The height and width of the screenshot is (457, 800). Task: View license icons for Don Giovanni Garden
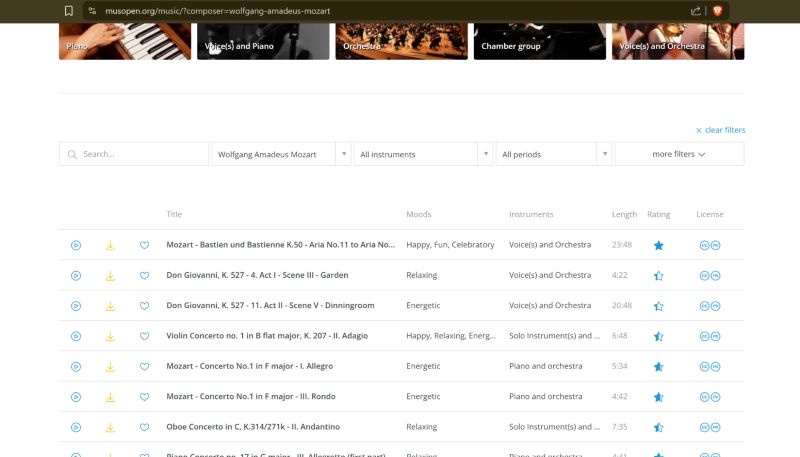point(710,276)
